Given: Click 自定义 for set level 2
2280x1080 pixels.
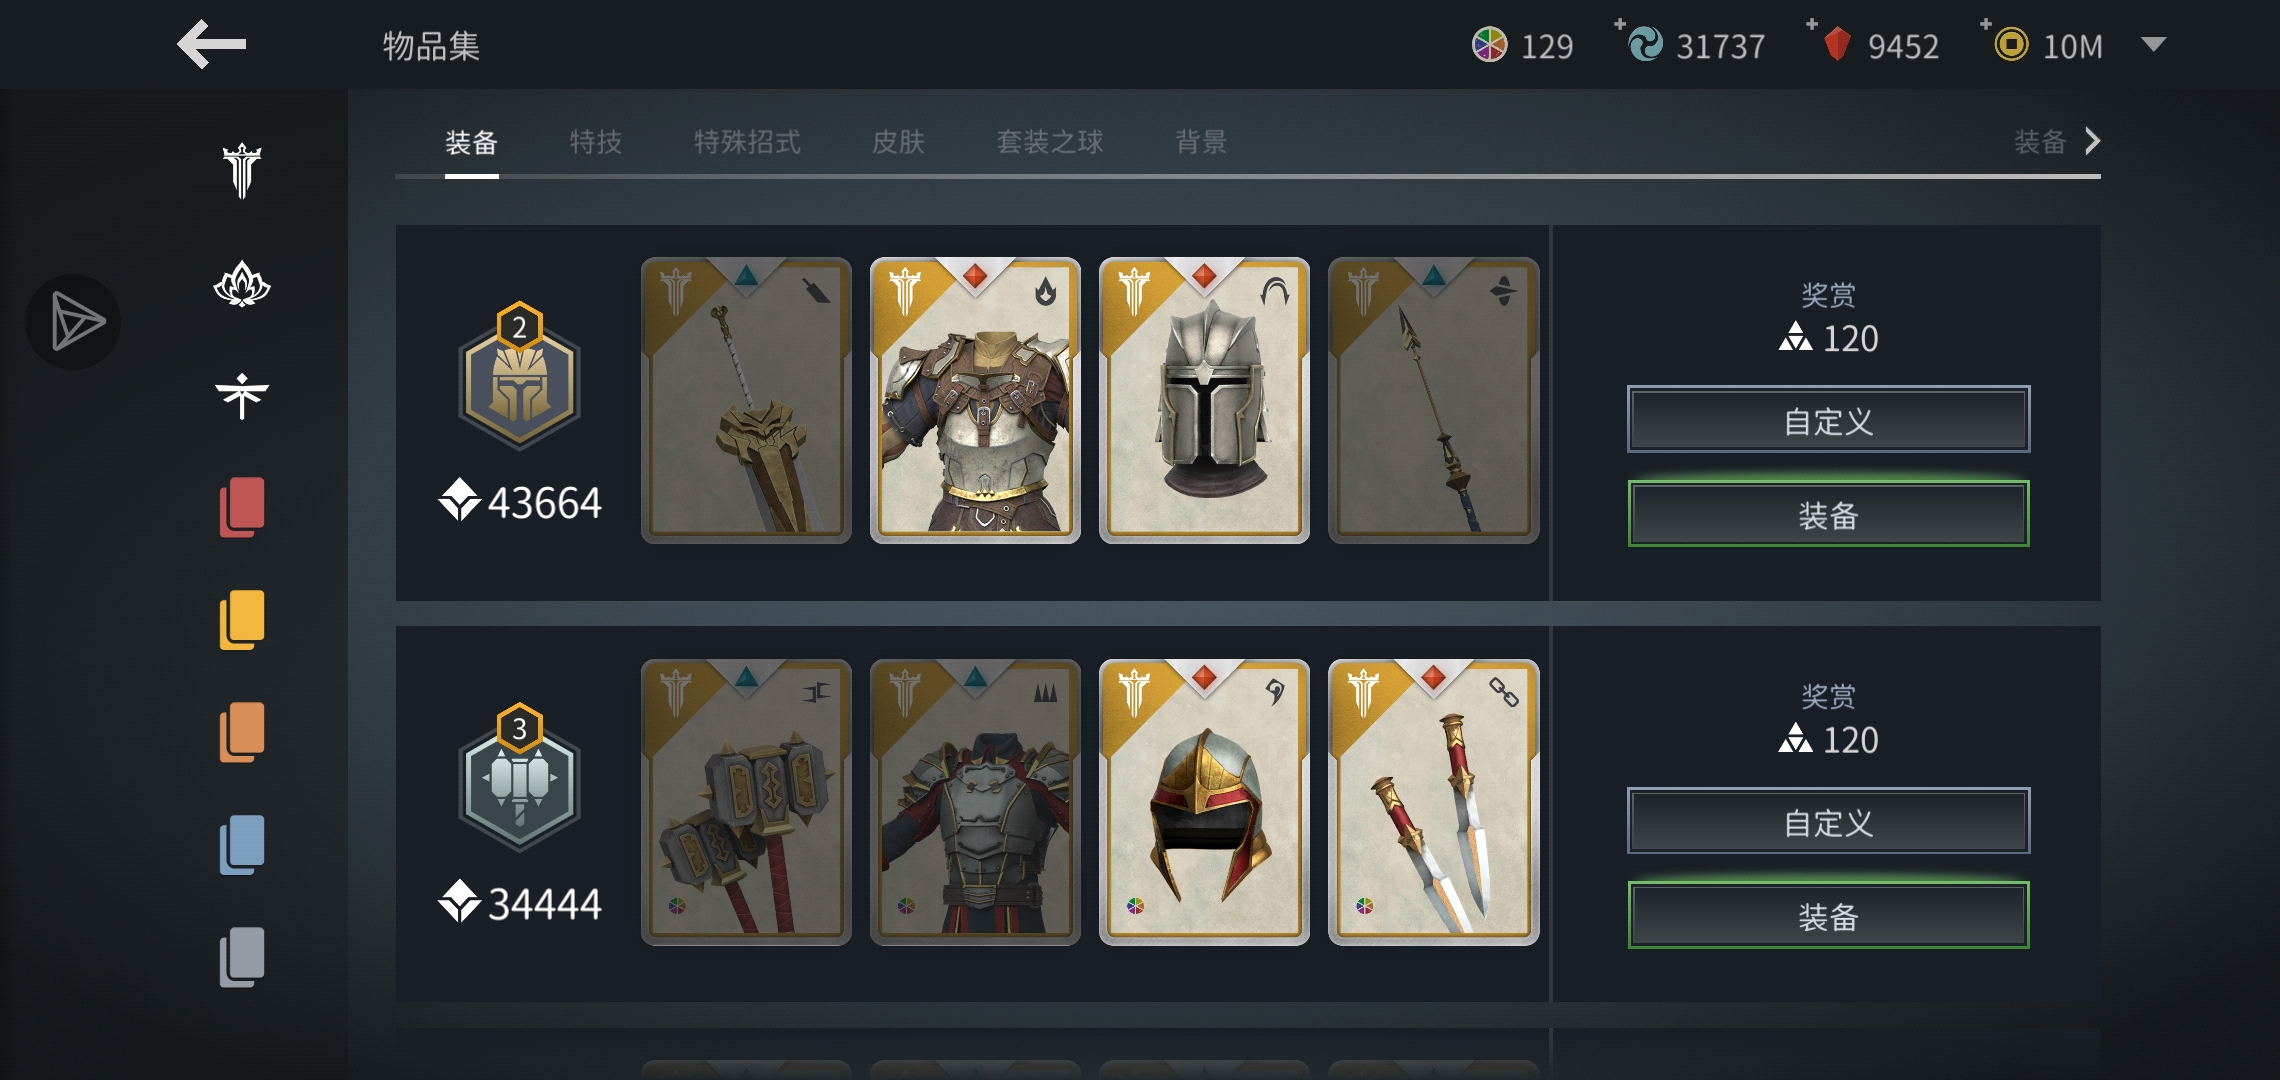Looking at the screenshot, I should coord(1828,420).
